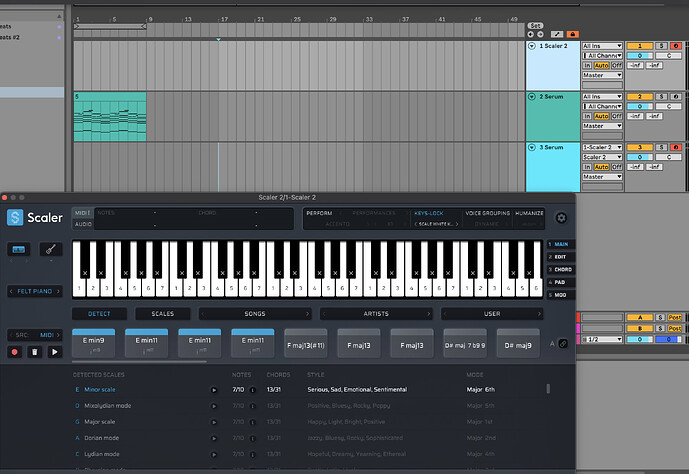Click the Set locator button
Image resolution: width=689 pixels, height=474 pixels.
pos(535,25)
